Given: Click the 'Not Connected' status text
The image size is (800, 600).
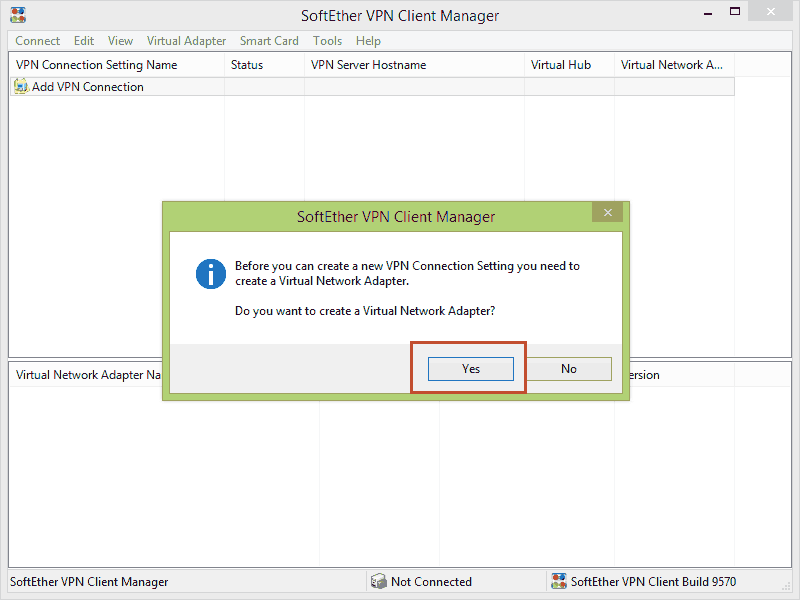Looking at the screenshot, I should click(431, 582).
